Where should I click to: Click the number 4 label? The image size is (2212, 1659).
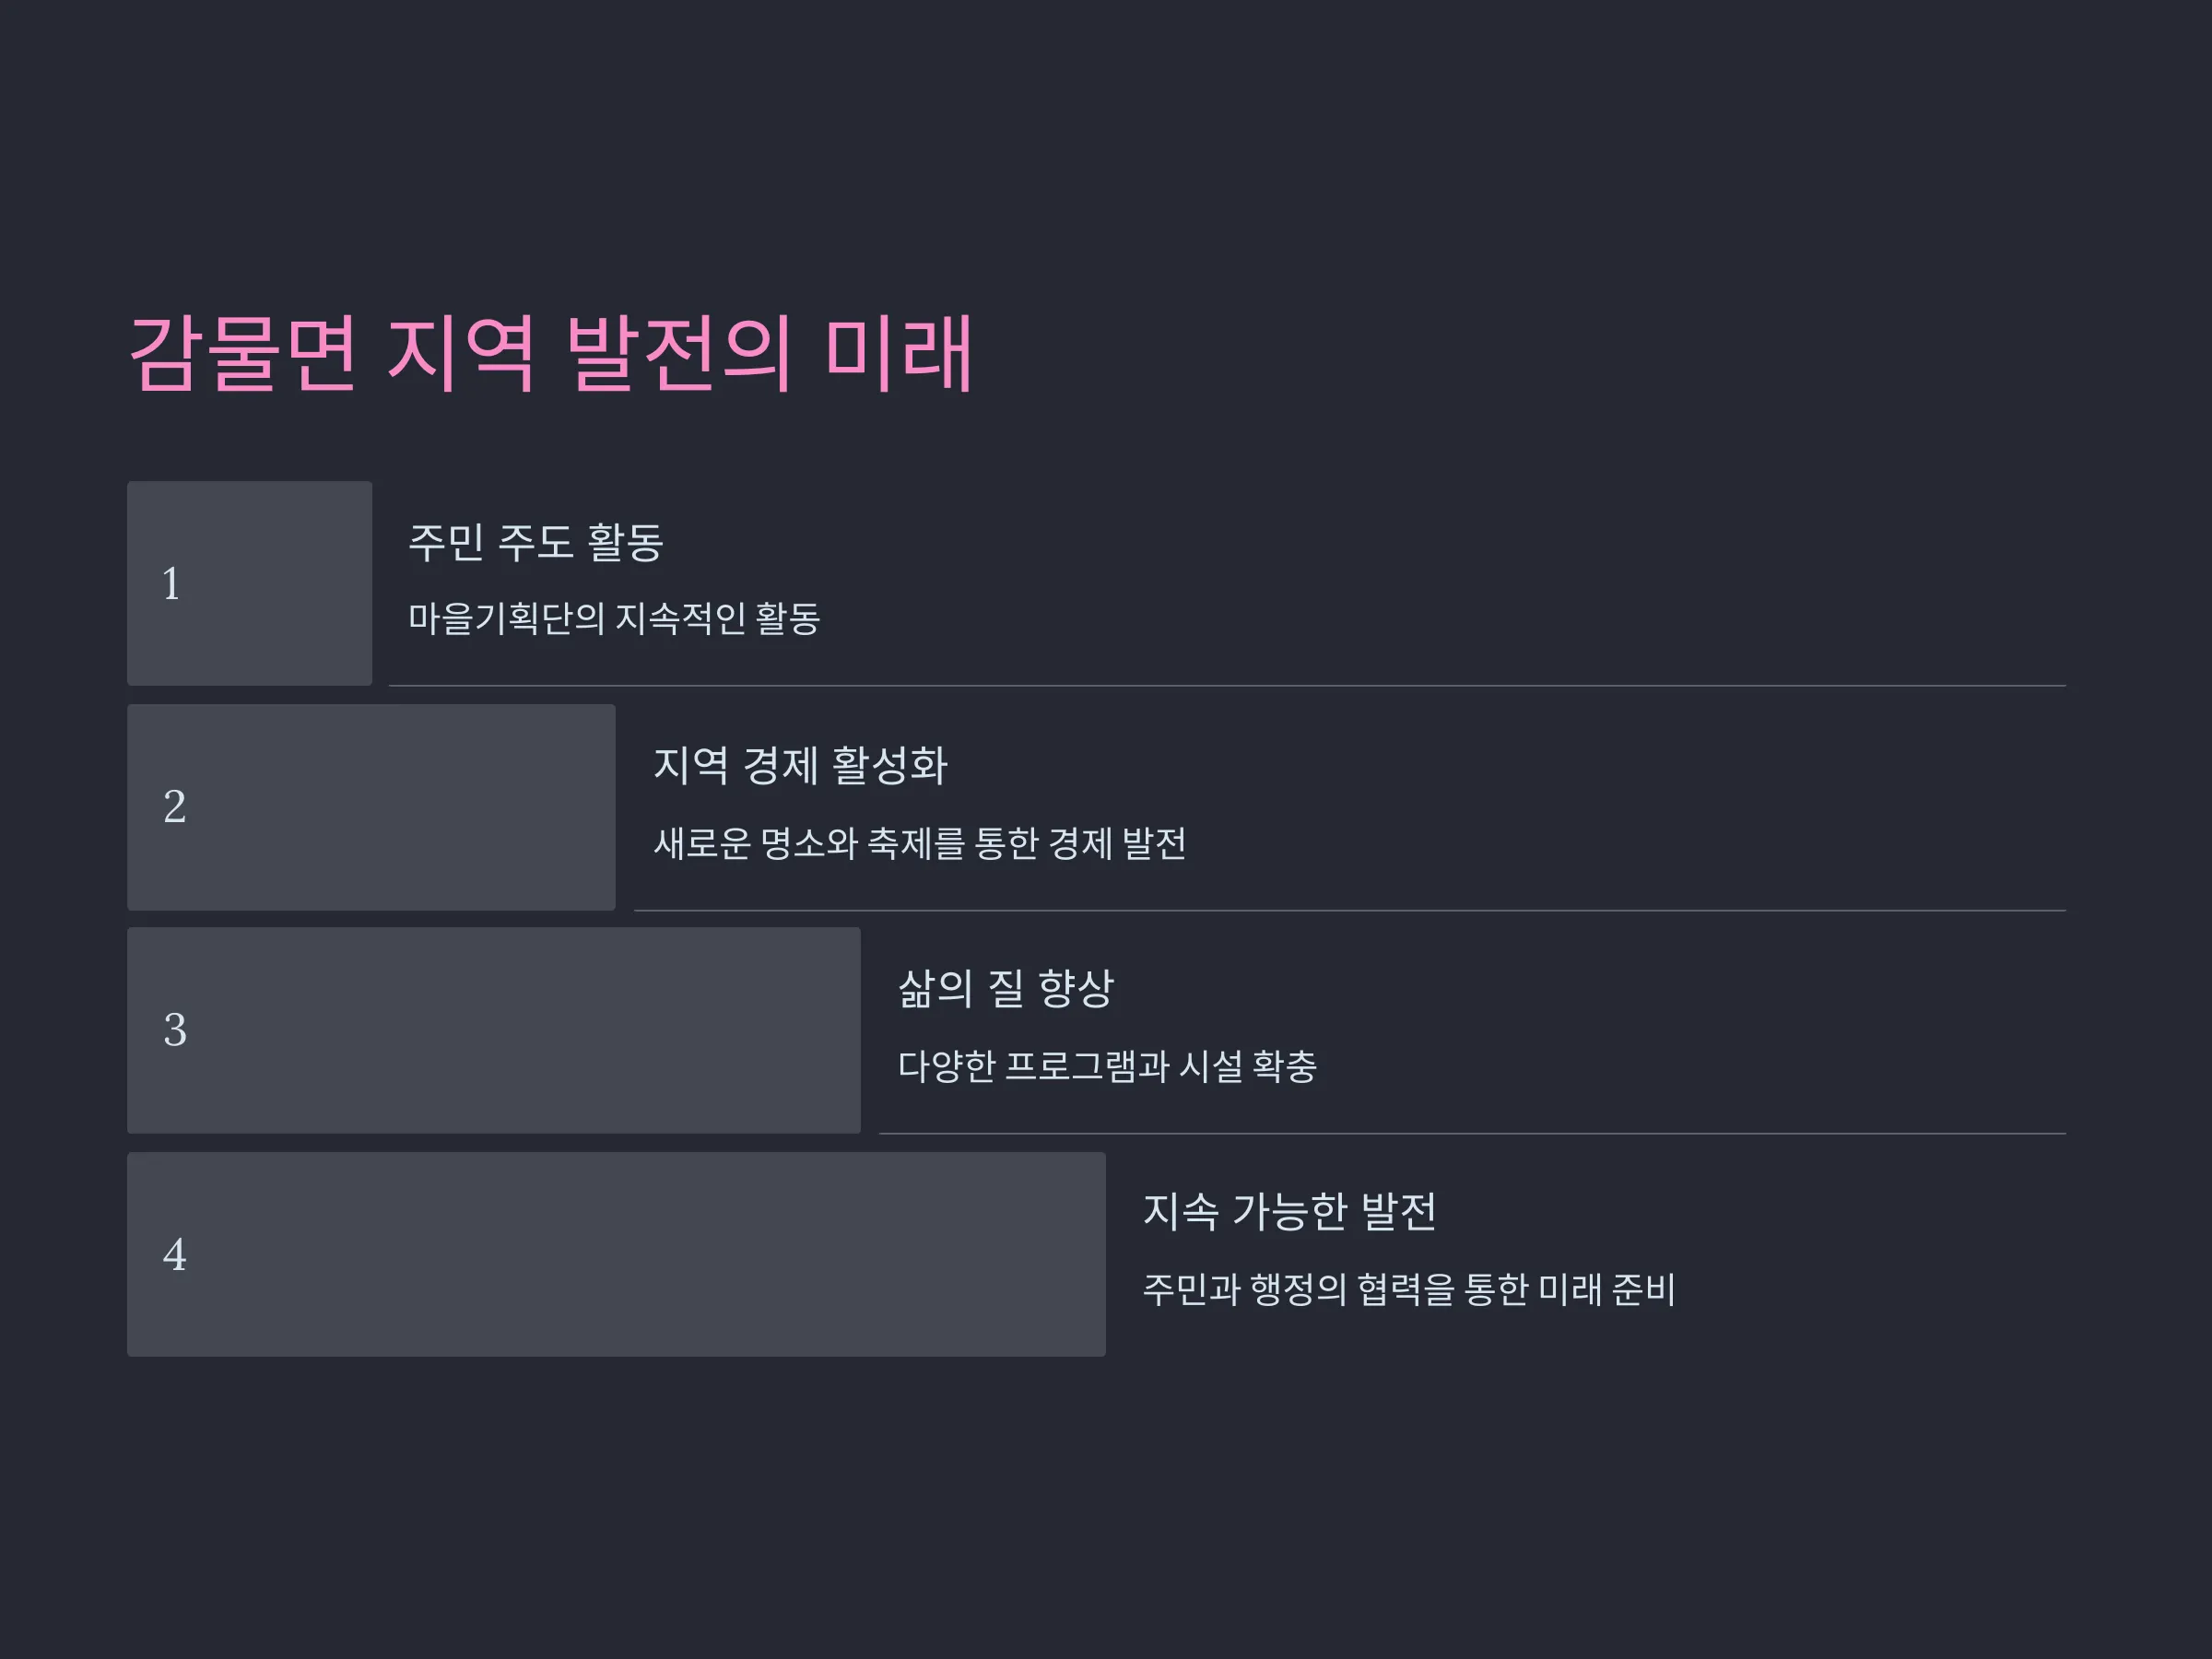tap(174, 1255)
